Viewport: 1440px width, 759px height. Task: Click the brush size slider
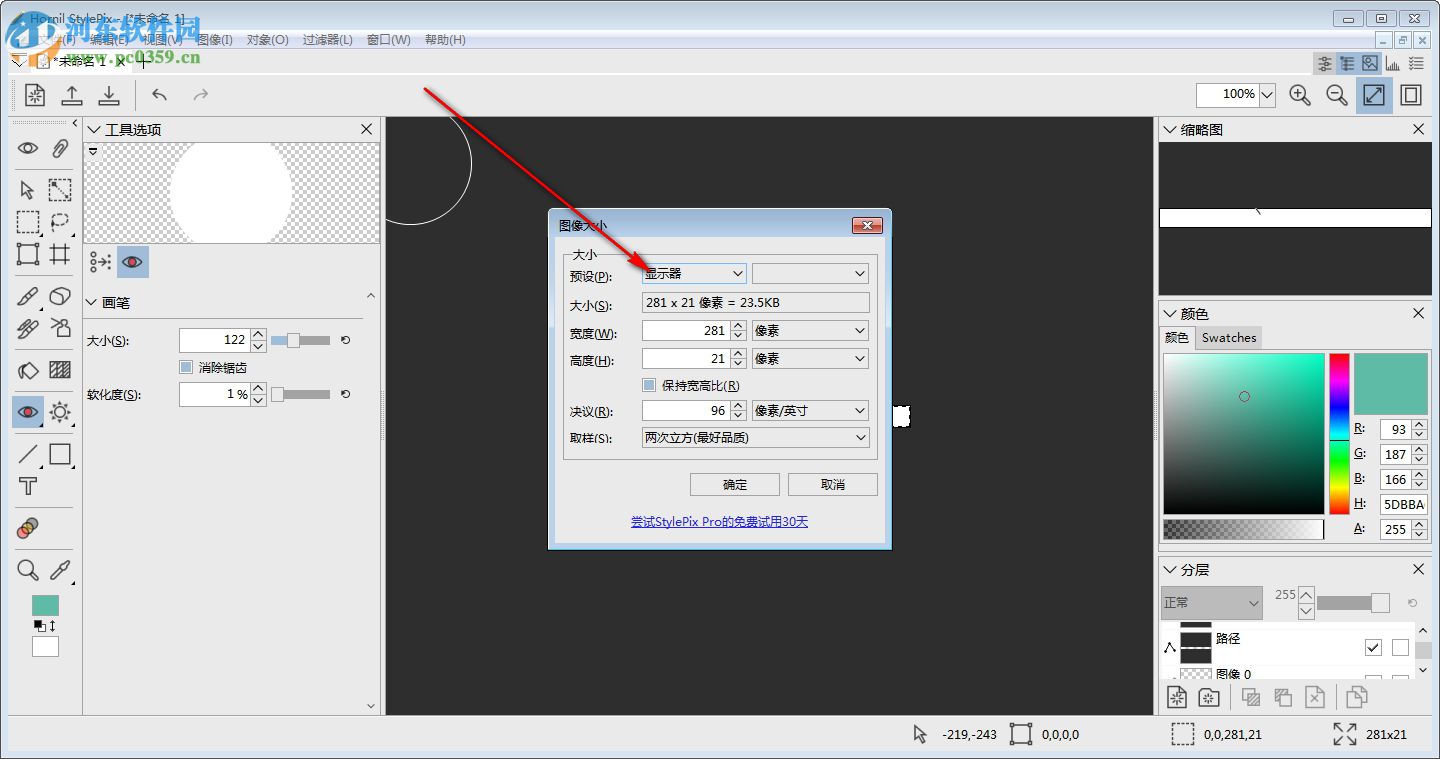click(300, 341)
